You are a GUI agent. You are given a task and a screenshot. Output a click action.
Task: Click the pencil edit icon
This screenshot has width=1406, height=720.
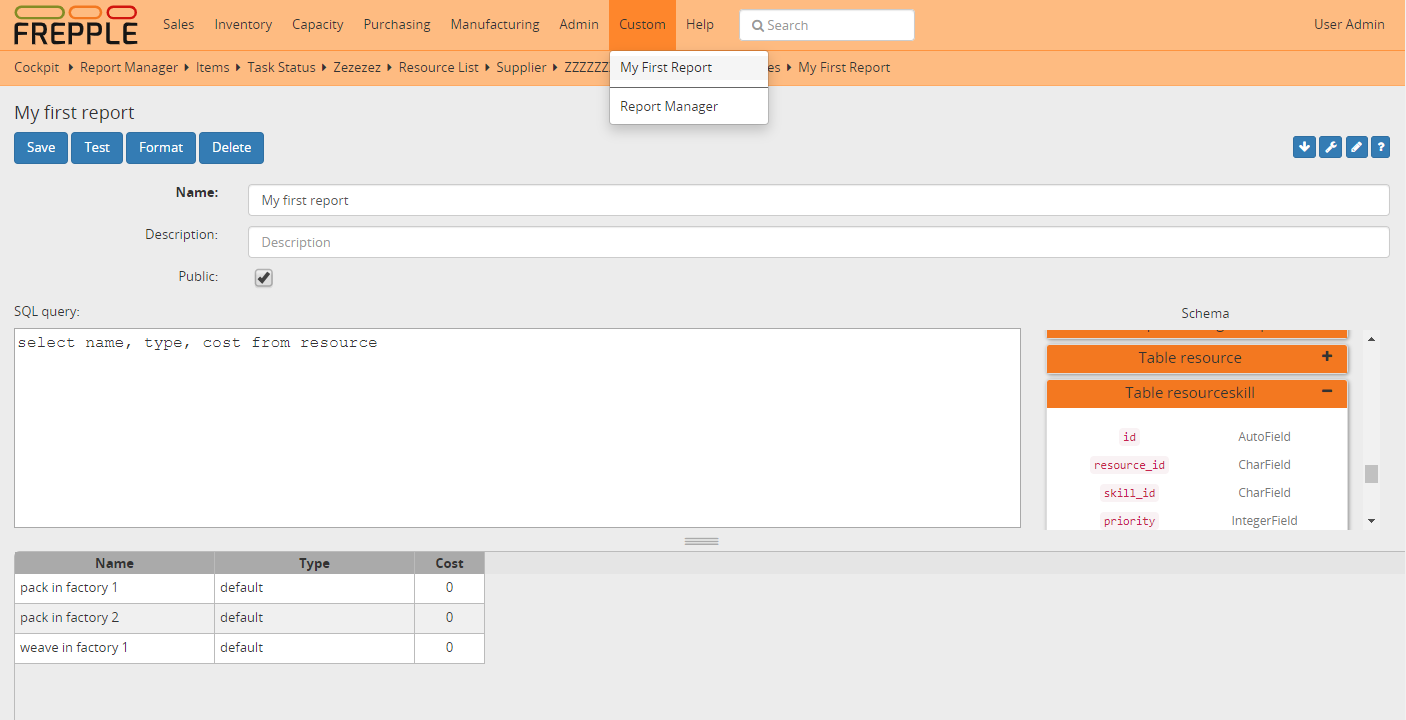[x=1356, y=147]
